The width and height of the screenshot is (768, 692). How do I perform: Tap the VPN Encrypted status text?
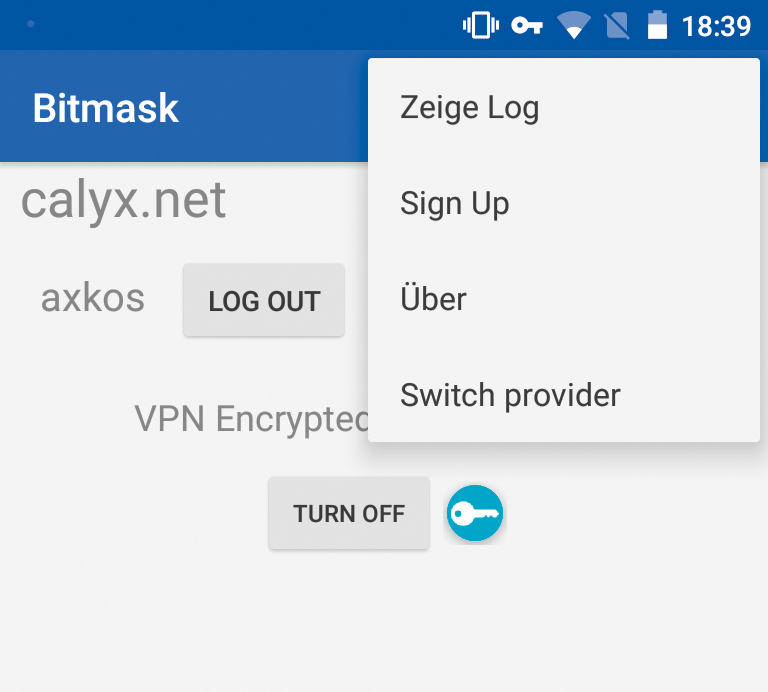pyautogui.click(x=251, y=419)
